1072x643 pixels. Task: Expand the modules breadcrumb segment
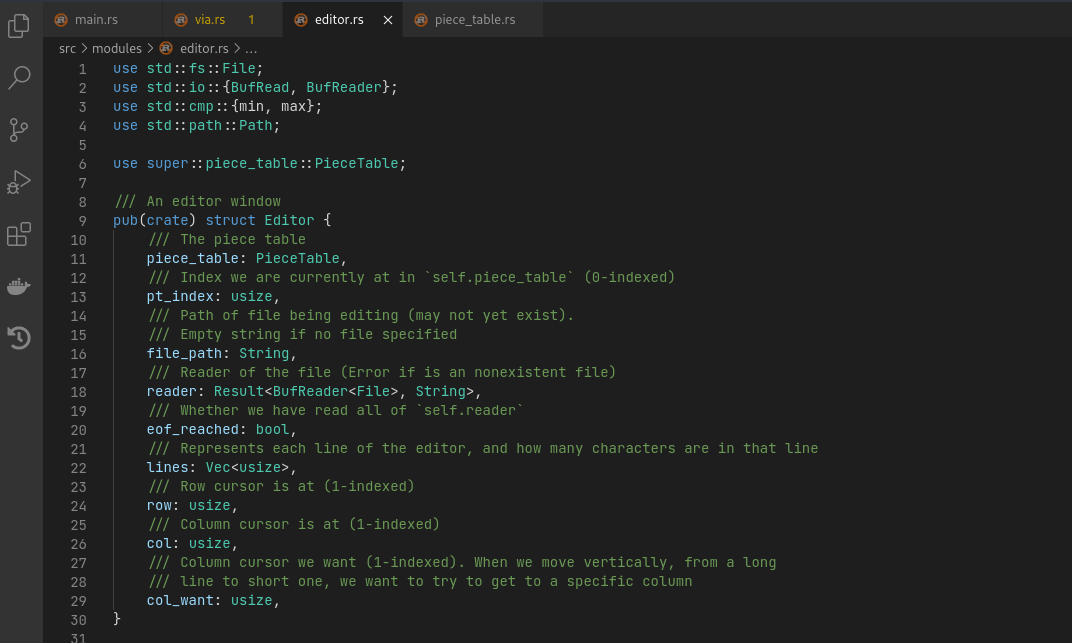point(117,49)
